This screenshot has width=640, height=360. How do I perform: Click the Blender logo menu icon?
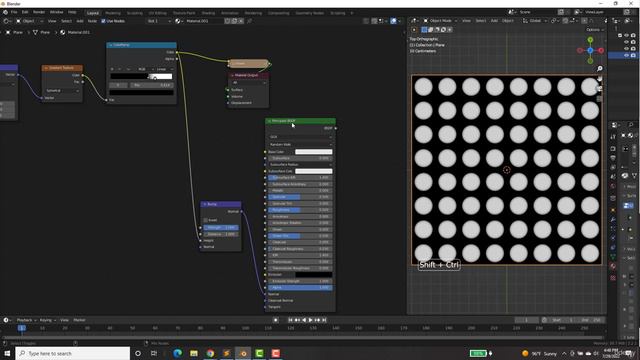[x=5, y=12]
